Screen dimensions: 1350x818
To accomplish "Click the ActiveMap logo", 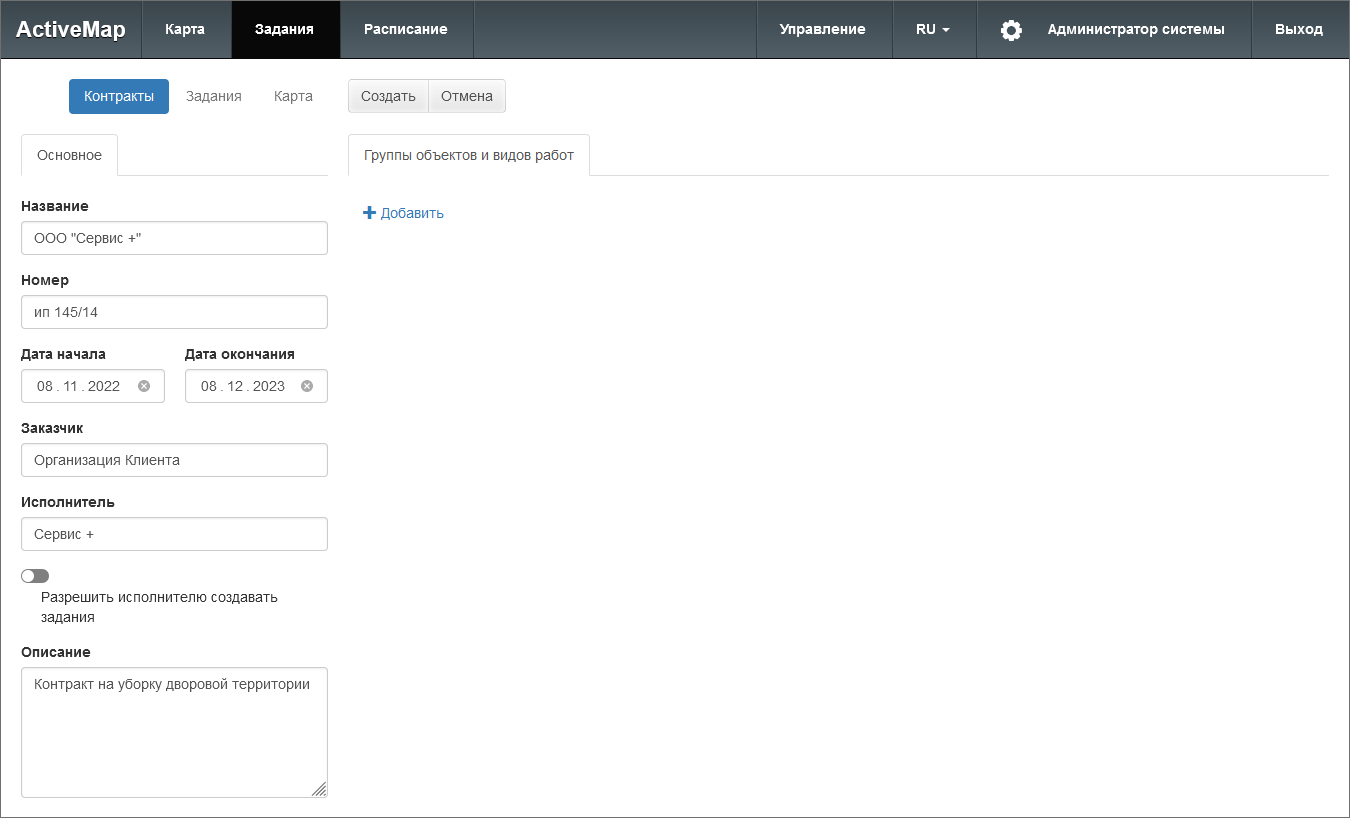I will pos(71,30).
